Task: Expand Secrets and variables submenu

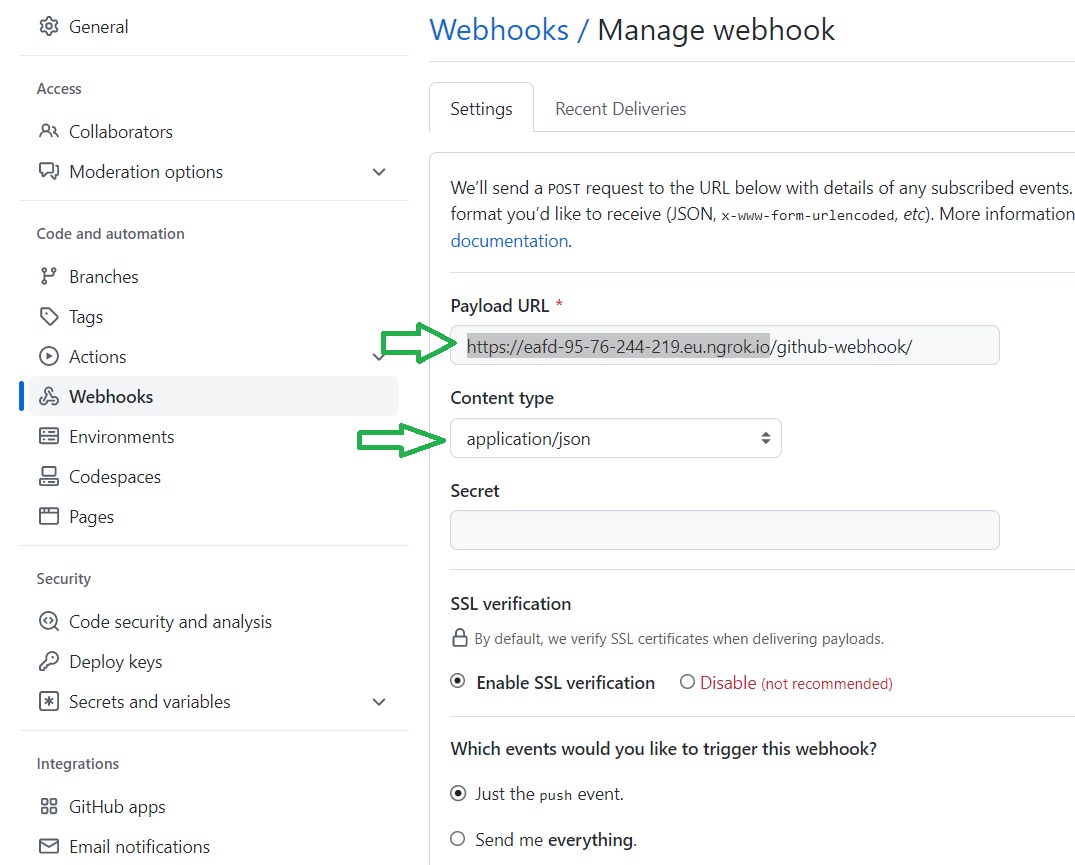Action: point(379,702)
